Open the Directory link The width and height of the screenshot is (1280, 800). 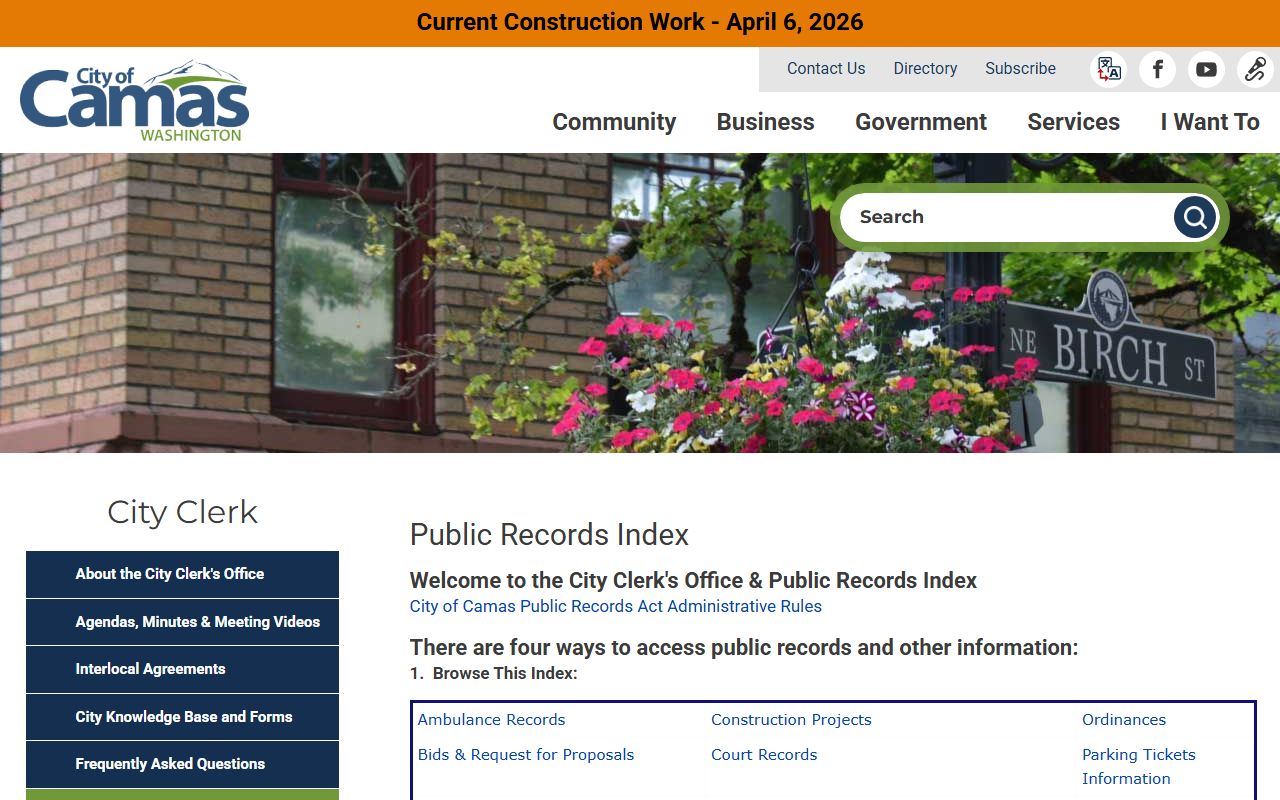tap(925, 68)
